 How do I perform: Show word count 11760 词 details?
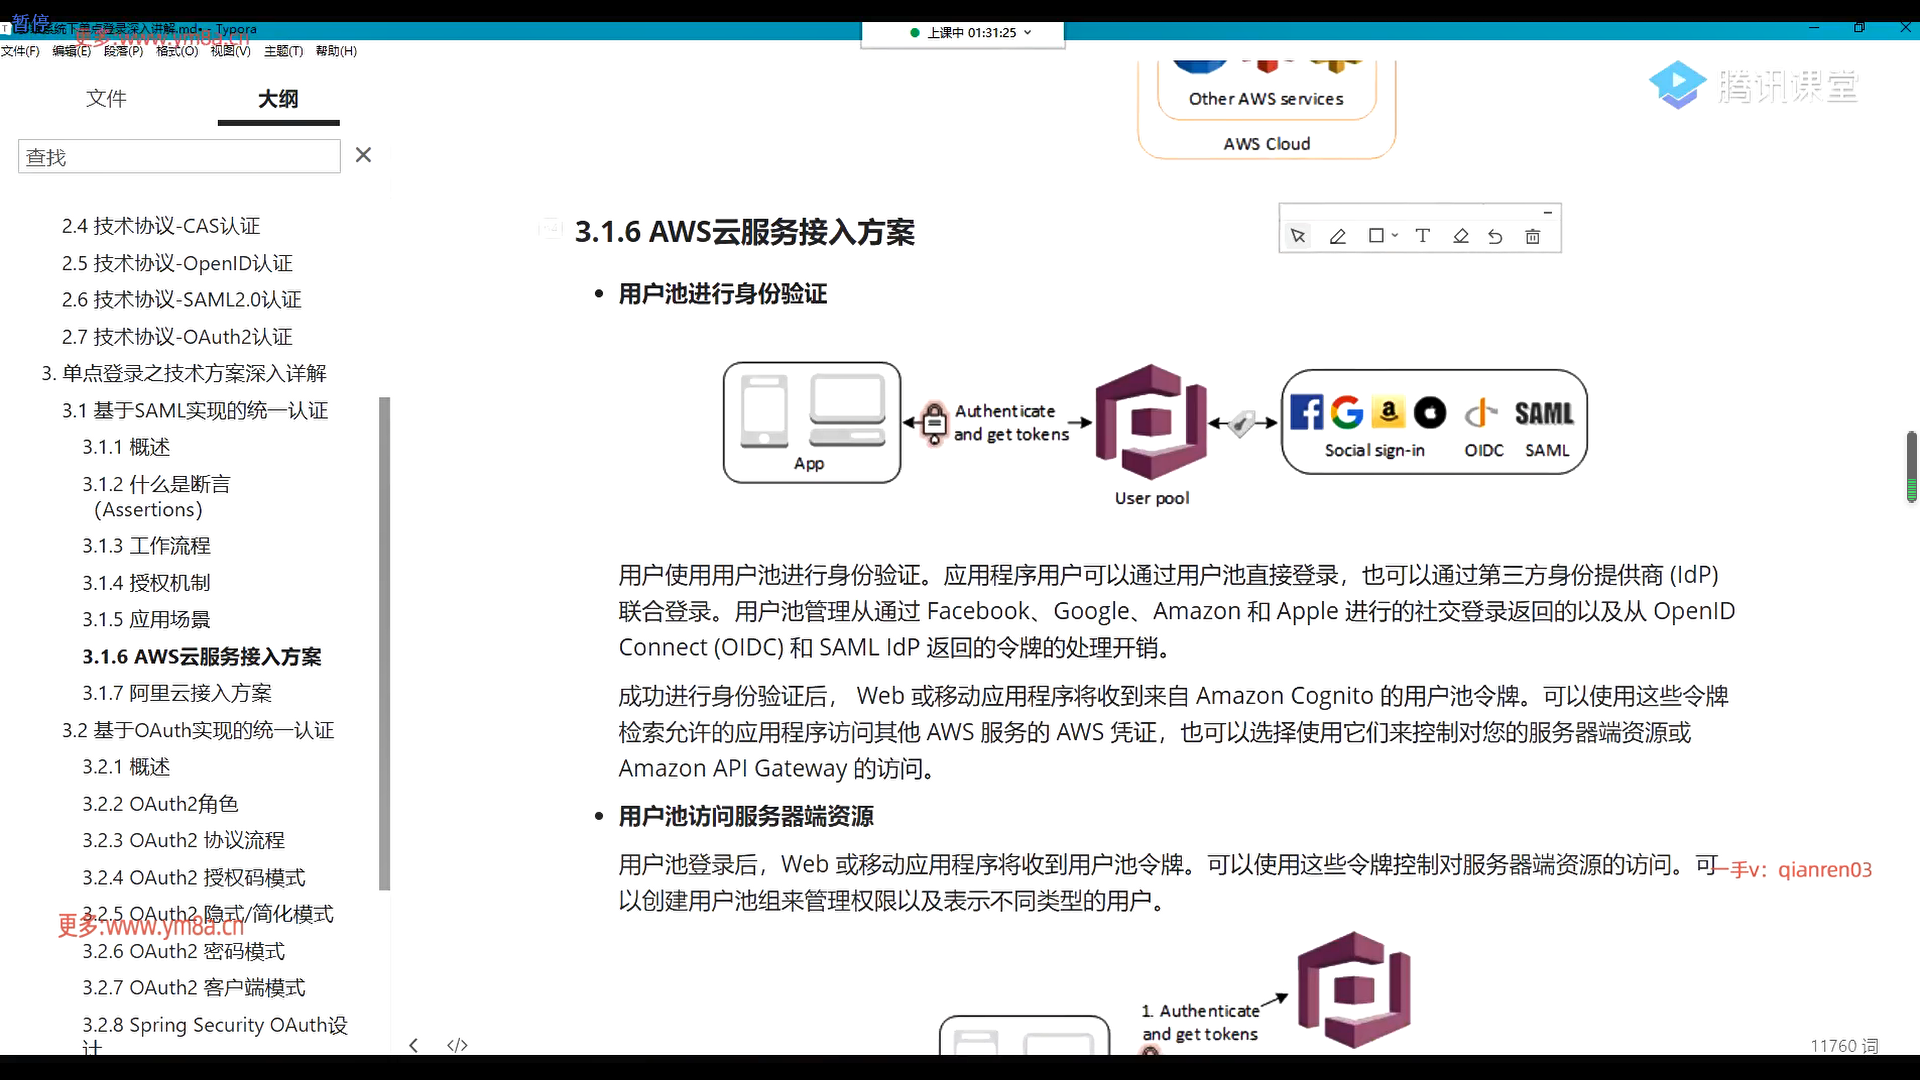[x=1843, y=1045]
